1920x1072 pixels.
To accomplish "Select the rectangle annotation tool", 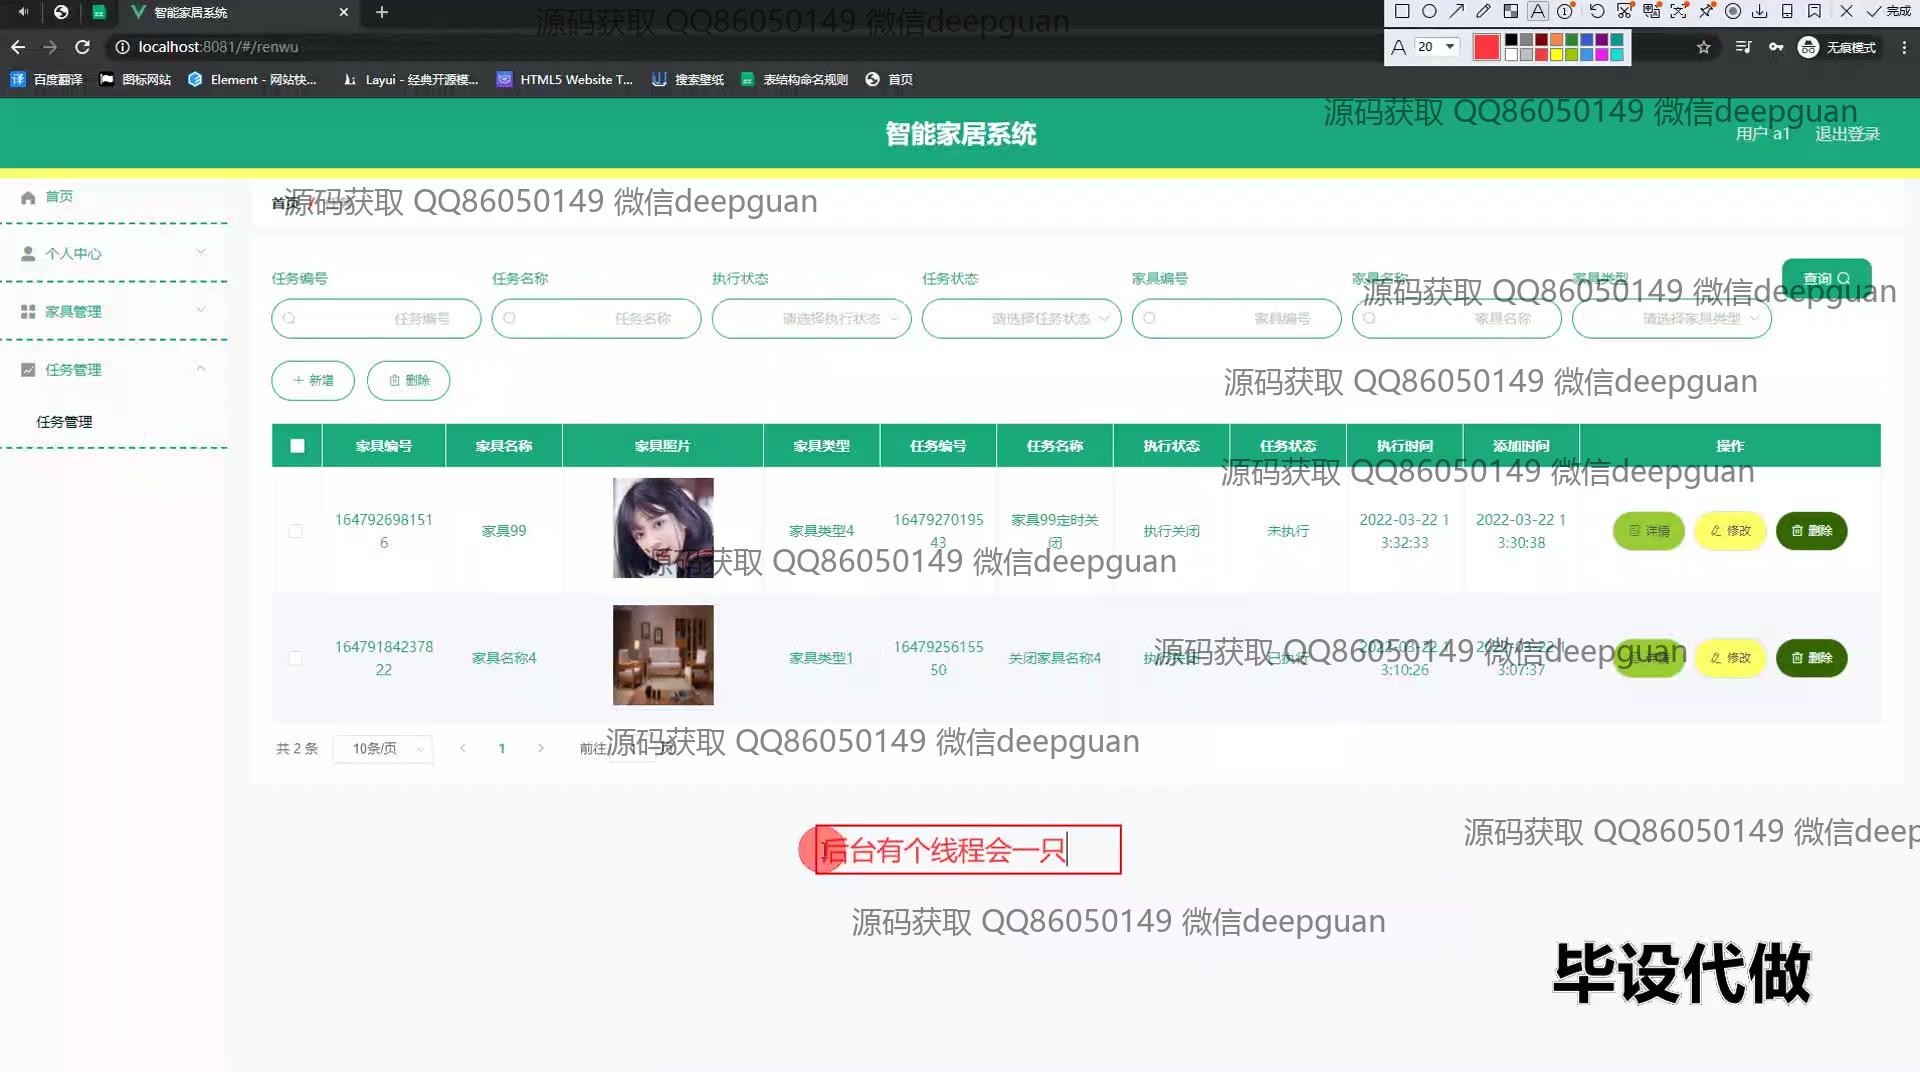I will pos(1402,12).
